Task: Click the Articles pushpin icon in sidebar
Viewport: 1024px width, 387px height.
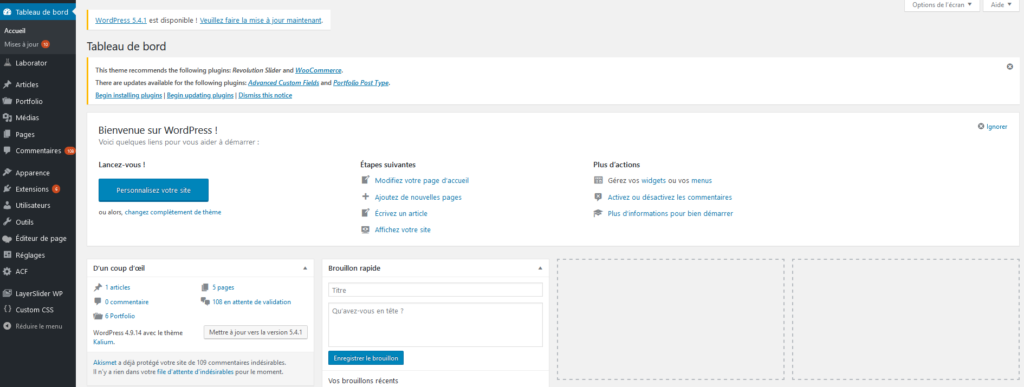Action: click(x=7, y=84)
